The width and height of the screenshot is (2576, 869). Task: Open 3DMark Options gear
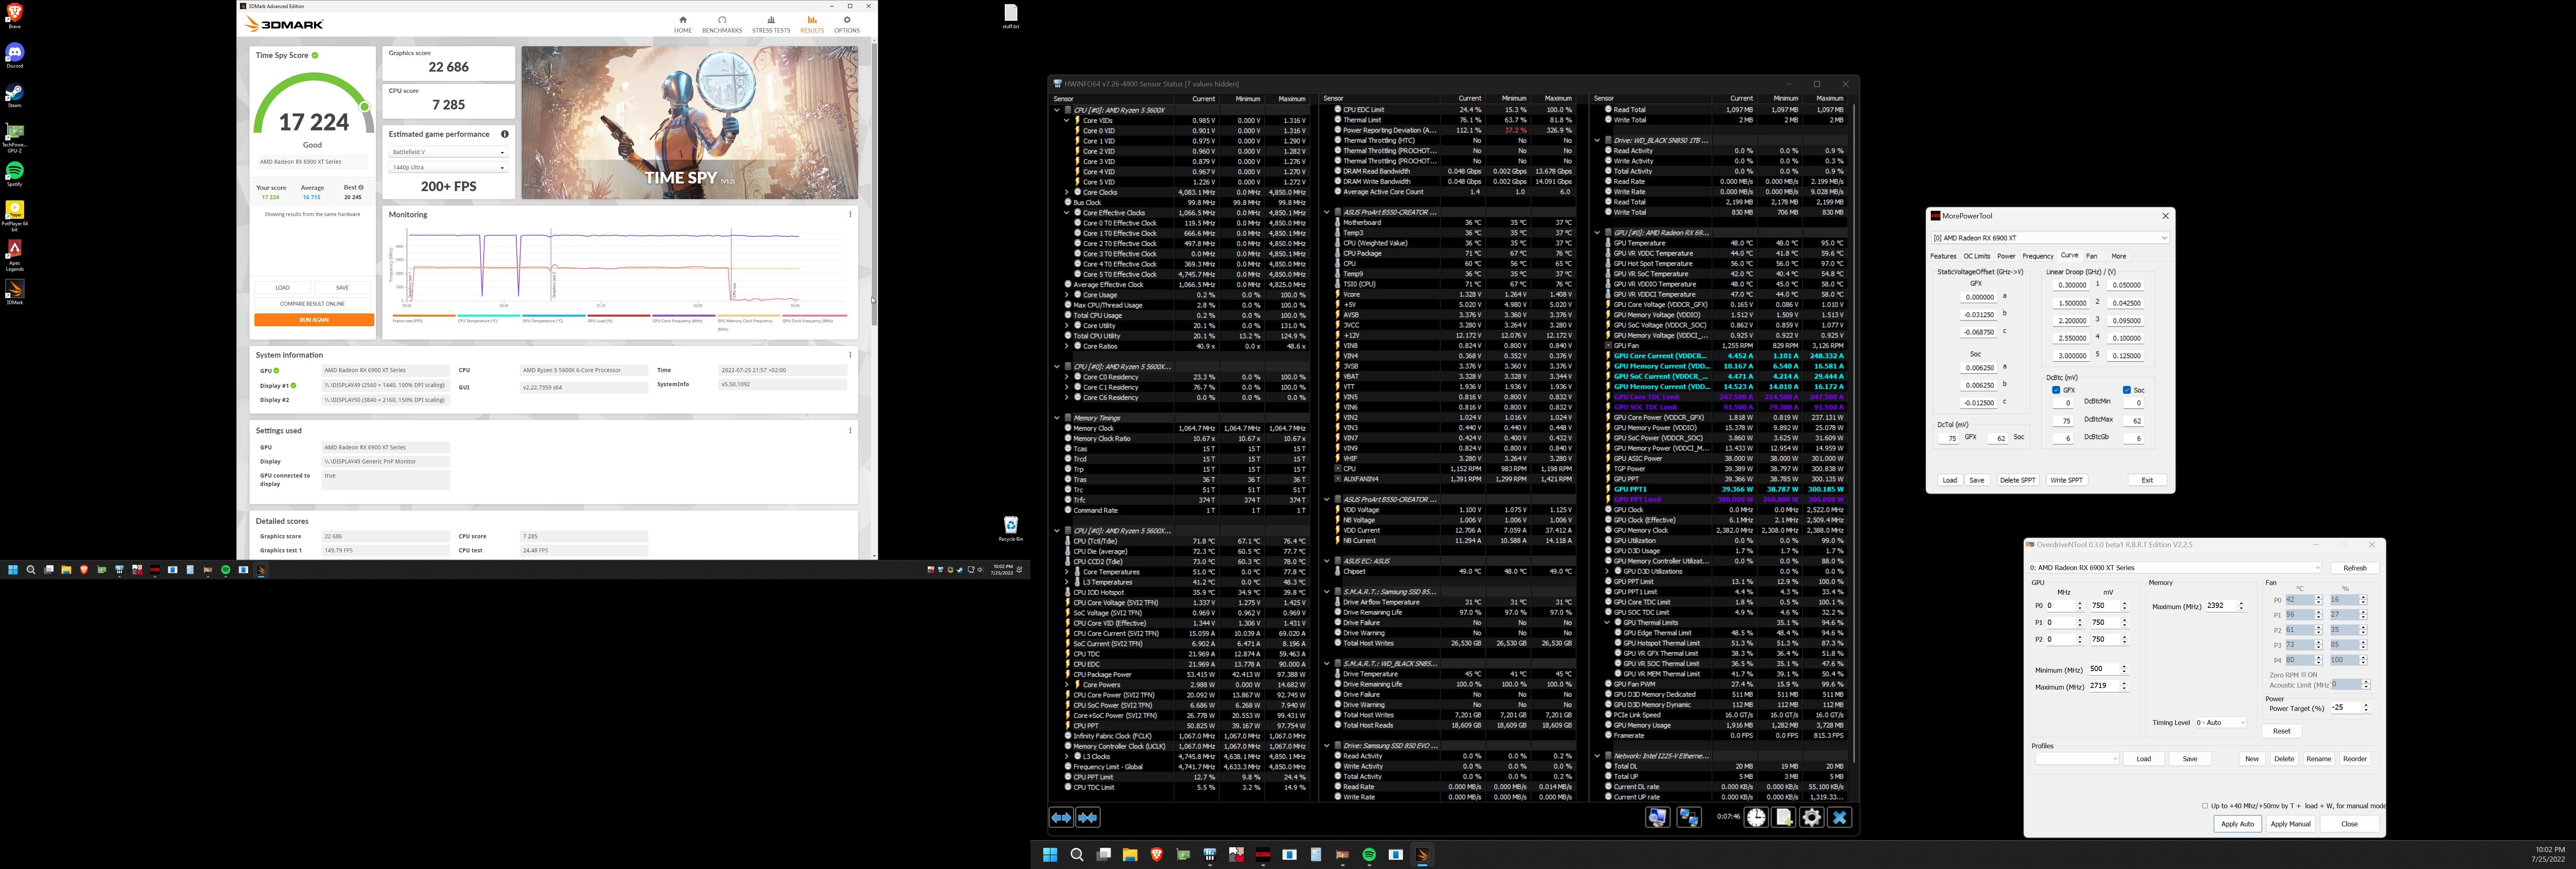coord(847,24)
